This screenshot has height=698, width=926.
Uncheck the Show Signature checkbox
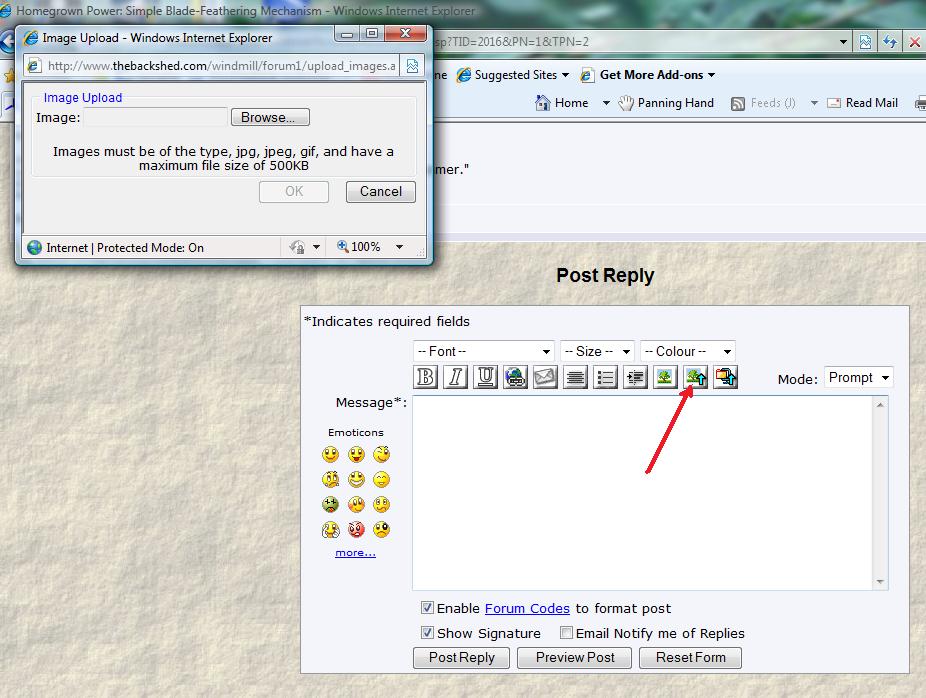coord(427,633)
